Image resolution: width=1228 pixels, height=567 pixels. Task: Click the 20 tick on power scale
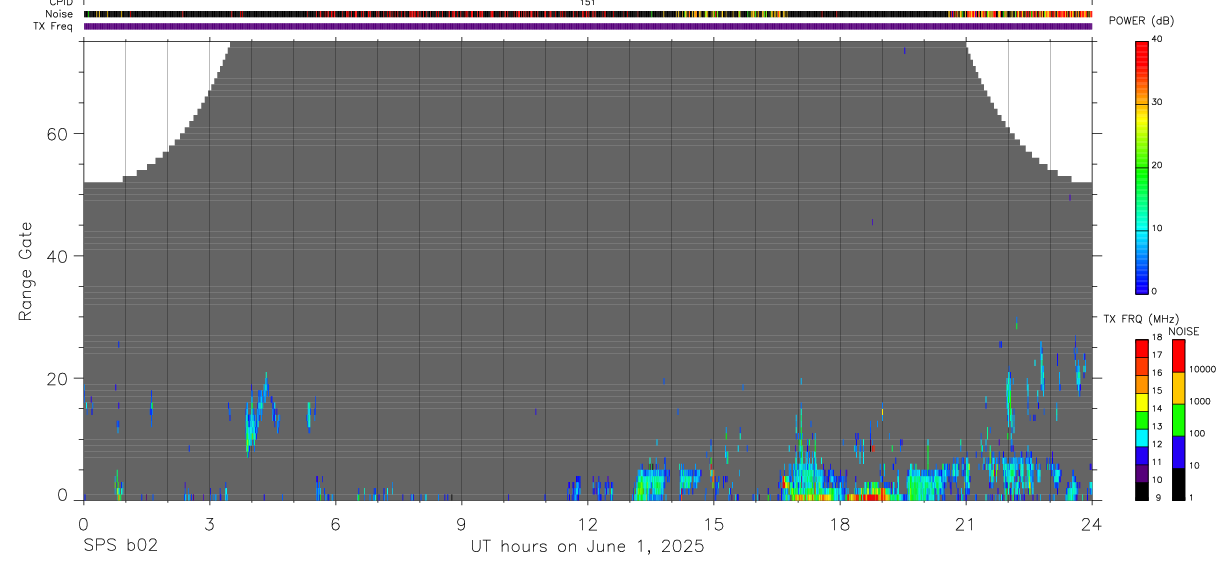[1157, 165]
